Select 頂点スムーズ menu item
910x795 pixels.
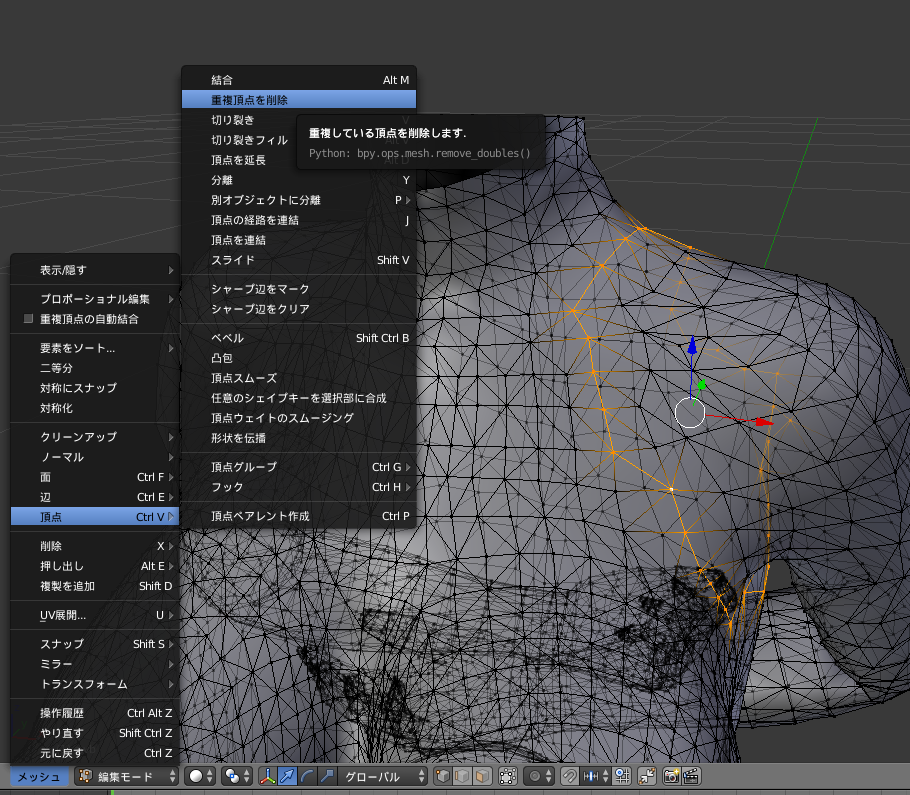[x=299, y=378]
